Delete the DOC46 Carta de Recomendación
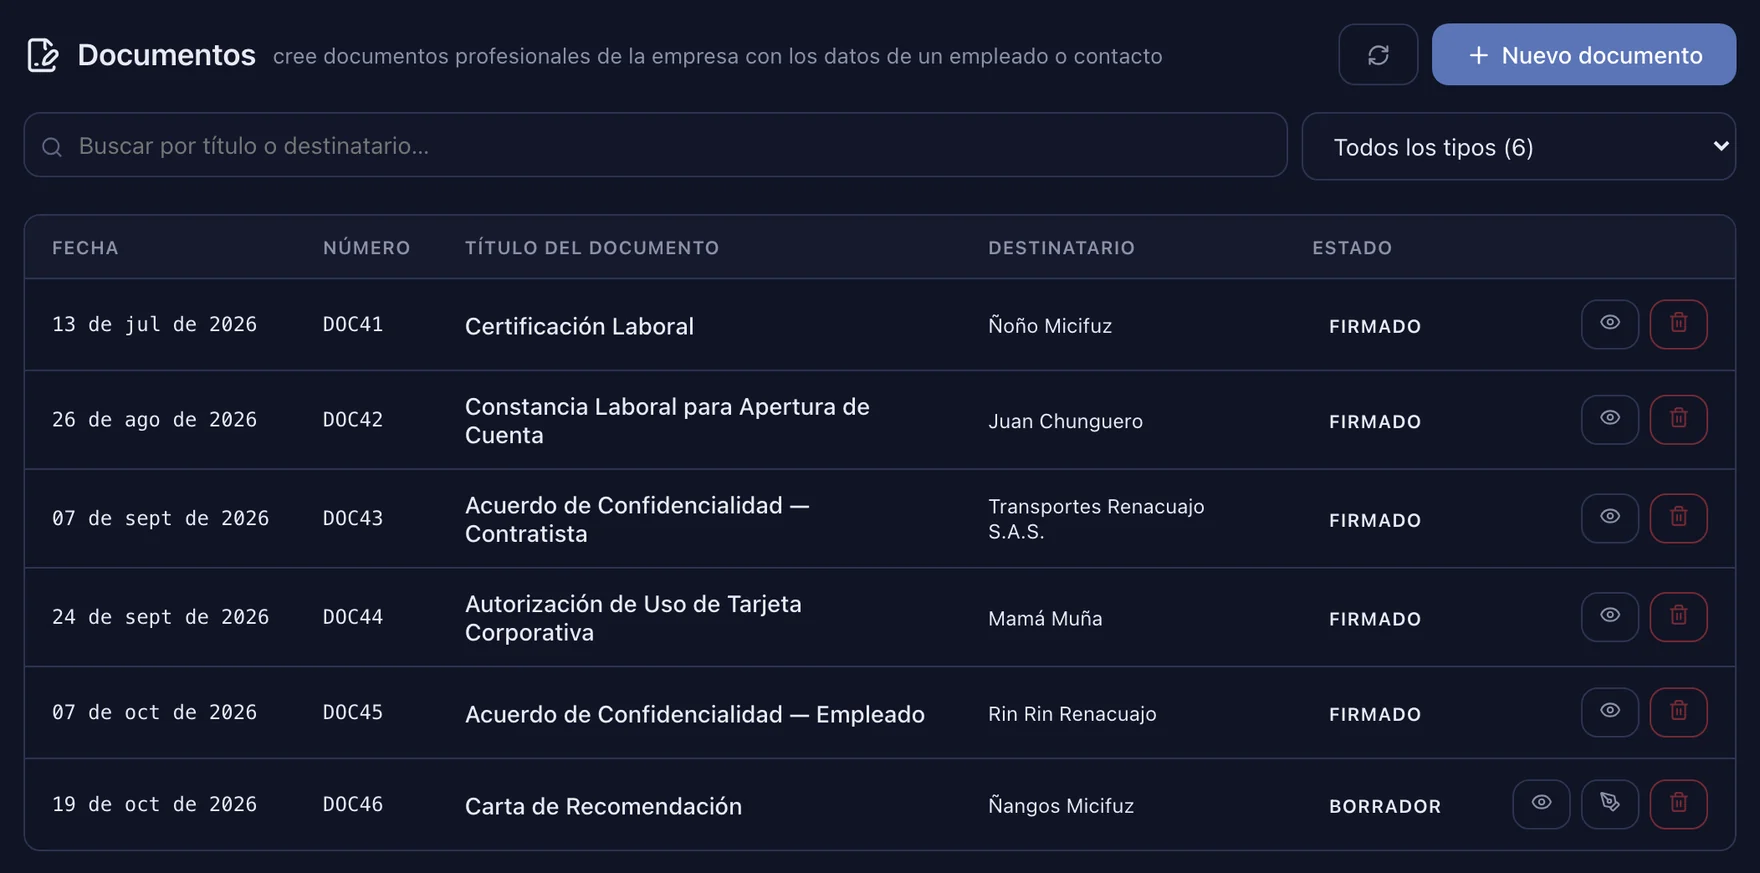Screen dimensions: 1760x873 pyautogui.click(x=1679, y=804)
